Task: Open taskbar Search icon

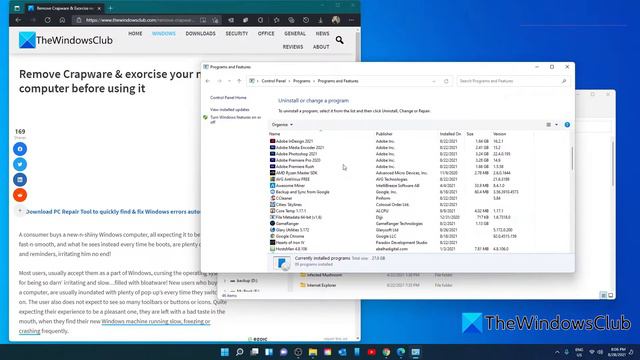Action: 240,352
